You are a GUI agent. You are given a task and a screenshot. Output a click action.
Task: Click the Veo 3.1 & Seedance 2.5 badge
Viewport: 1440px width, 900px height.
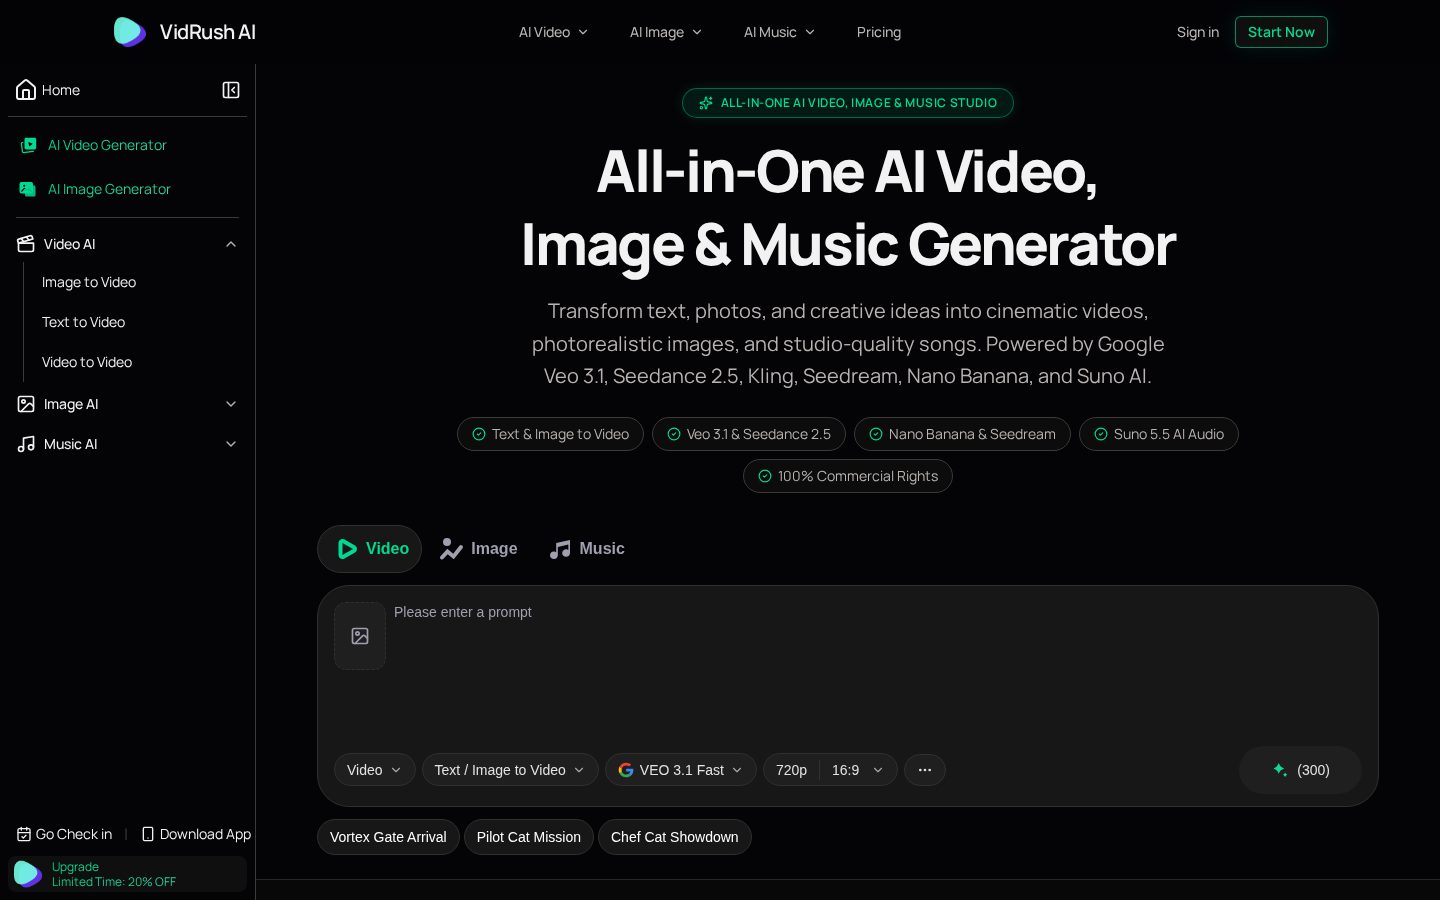click(x=749, y=434)
